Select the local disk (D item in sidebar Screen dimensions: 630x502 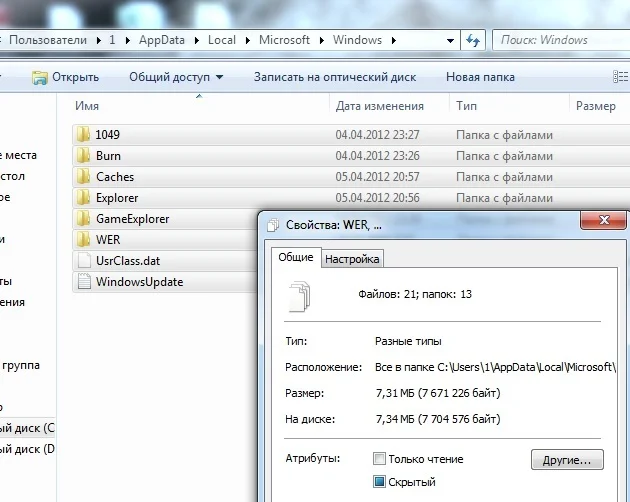pos(27,449)
